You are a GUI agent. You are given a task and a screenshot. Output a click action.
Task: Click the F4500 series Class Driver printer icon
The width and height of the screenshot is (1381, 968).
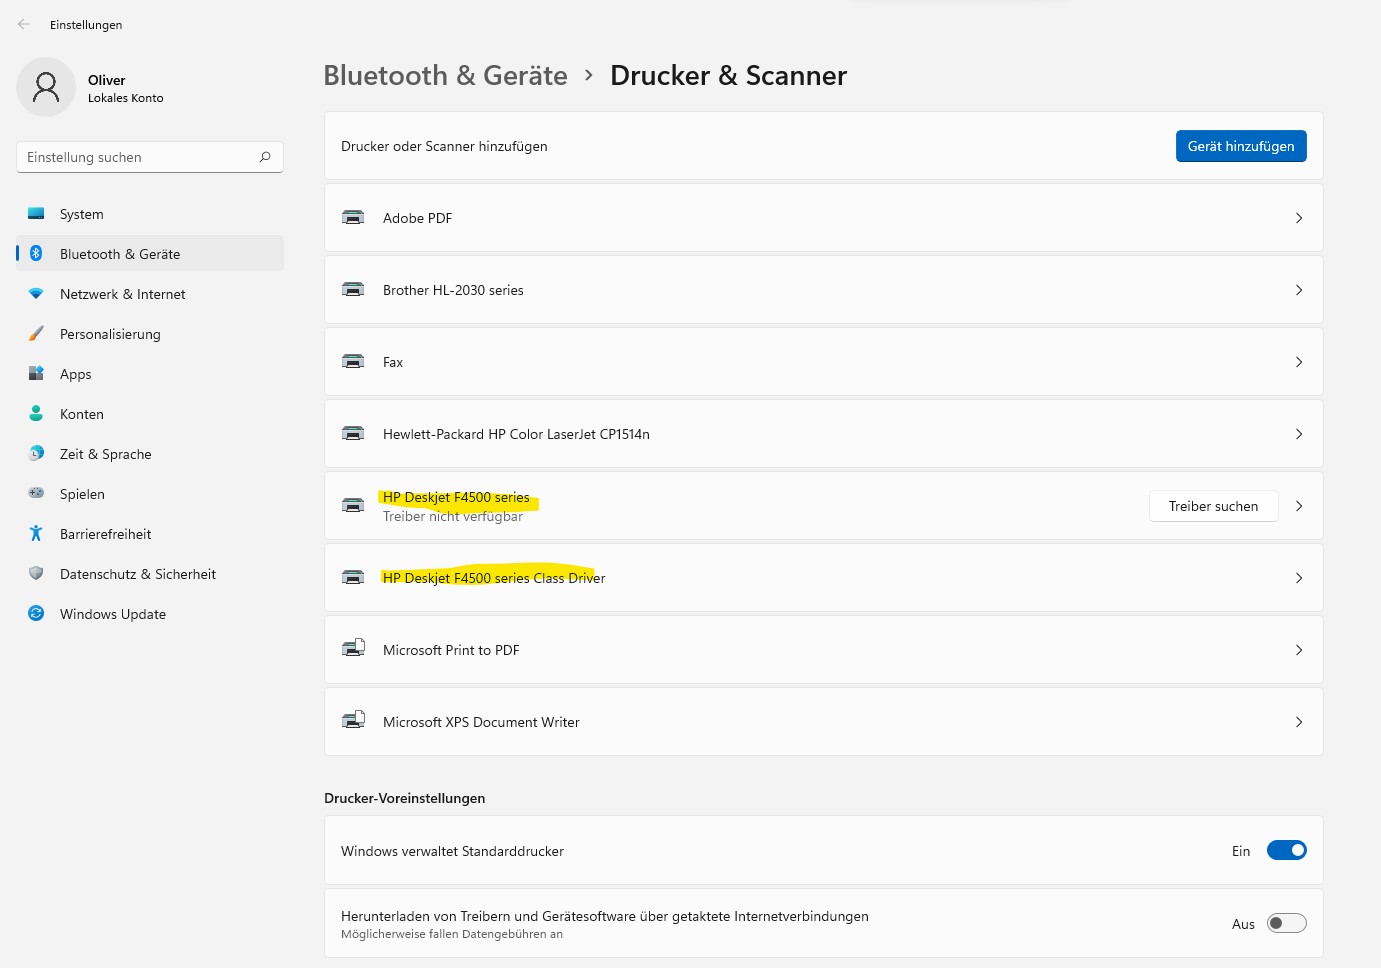click(353, 578)
